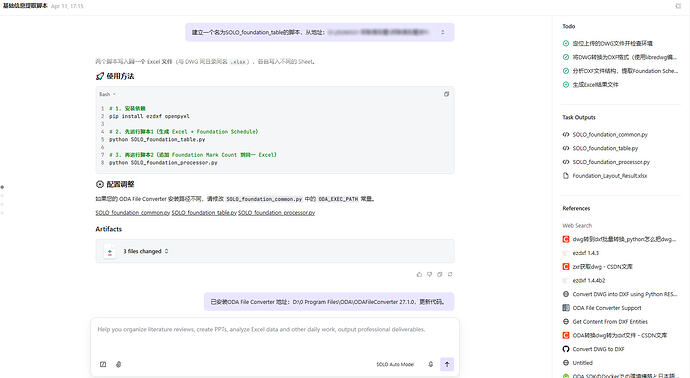Image resolution: width=690 pixels, height=378 pixels.
Task: Start voice input with the microphone icon
Action: click(431, 364)
